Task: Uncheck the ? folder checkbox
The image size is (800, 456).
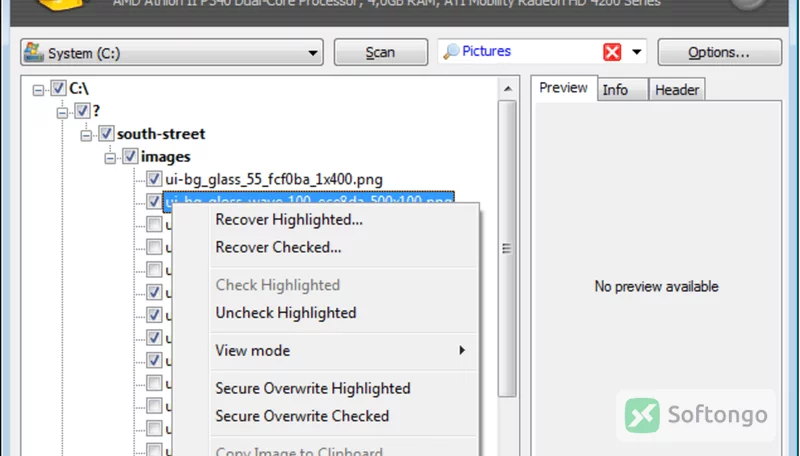Action: [82, 111]
